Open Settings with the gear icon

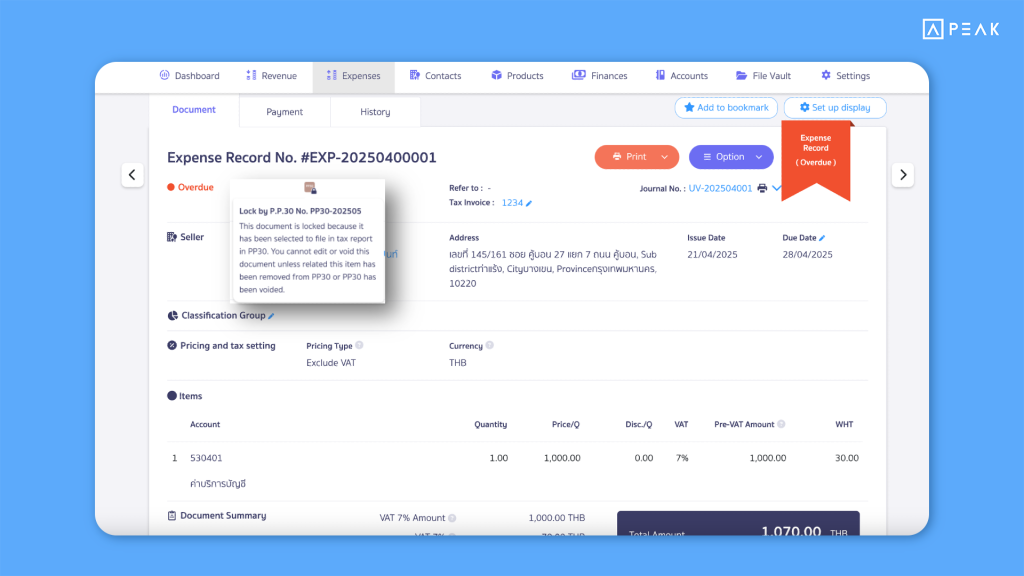coord(825,75)
